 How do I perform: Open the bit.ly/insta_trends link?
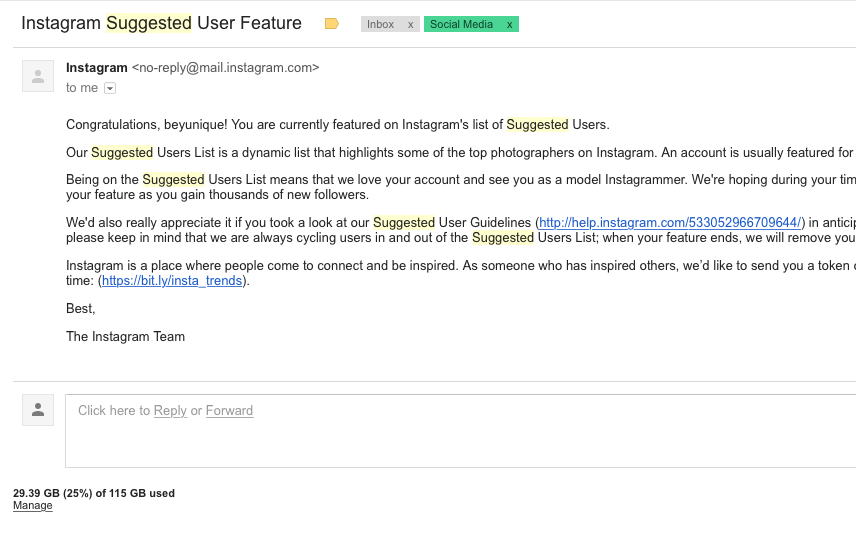(171, 281)
